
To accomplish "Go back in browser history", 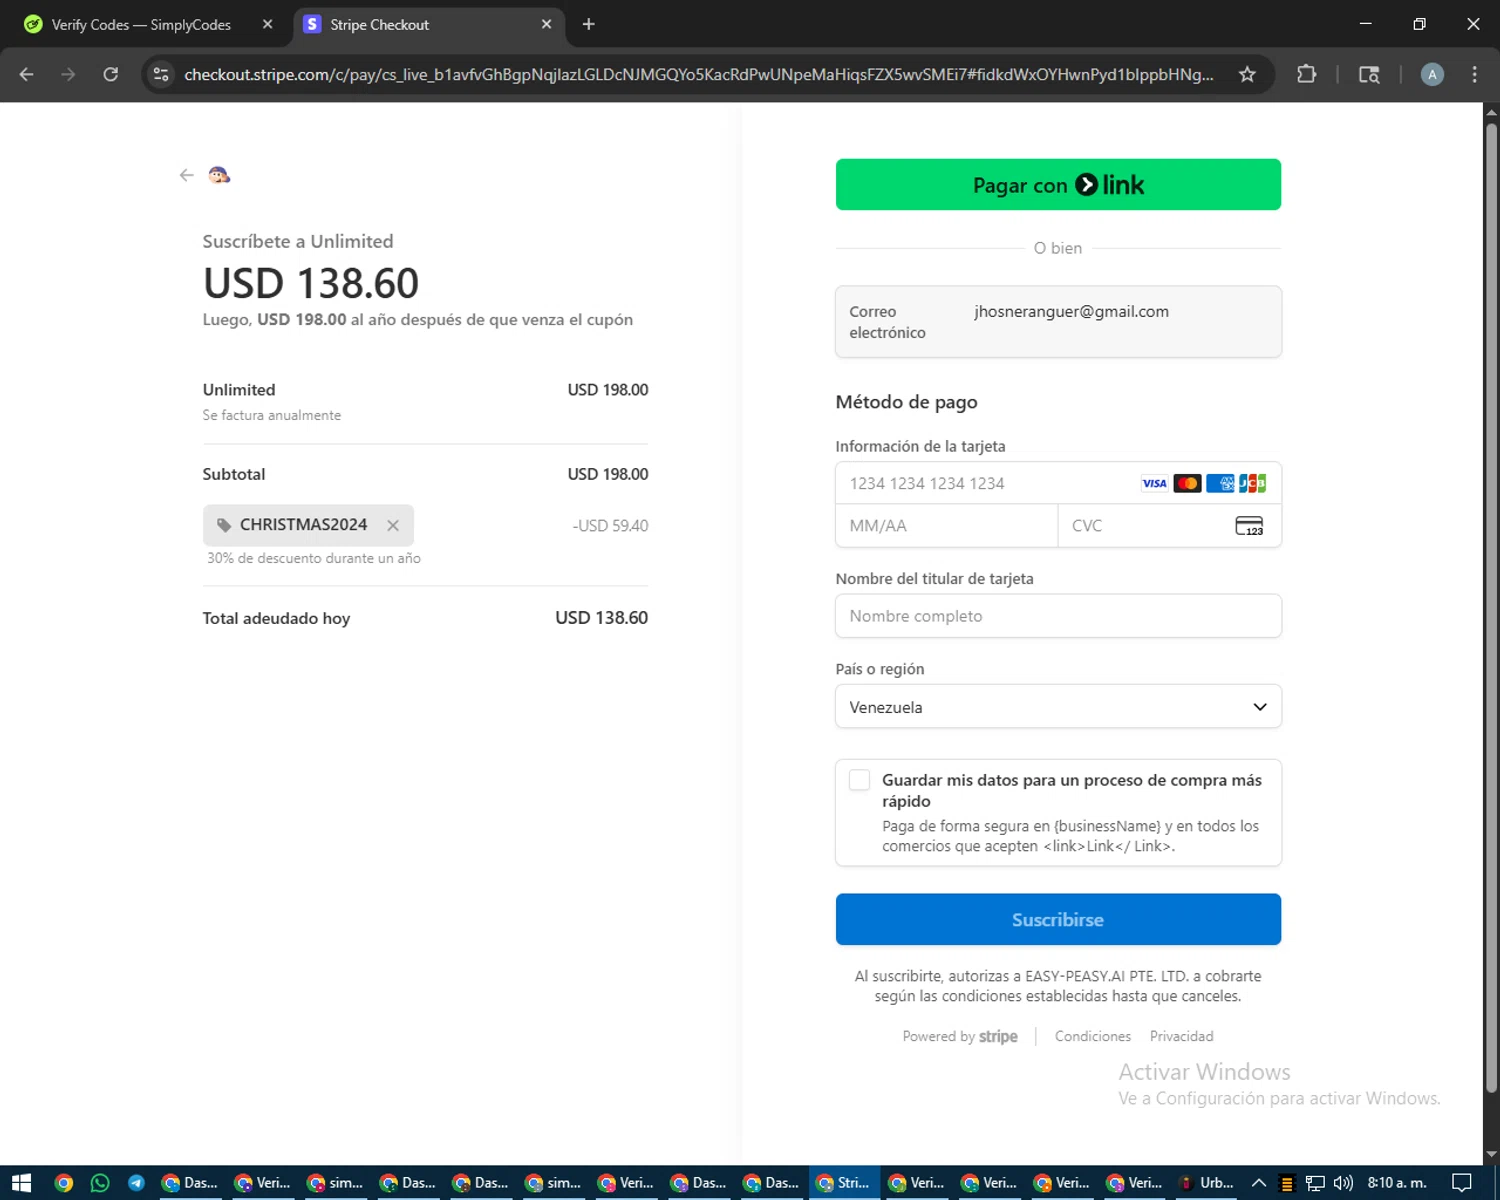I will (27, 74).
